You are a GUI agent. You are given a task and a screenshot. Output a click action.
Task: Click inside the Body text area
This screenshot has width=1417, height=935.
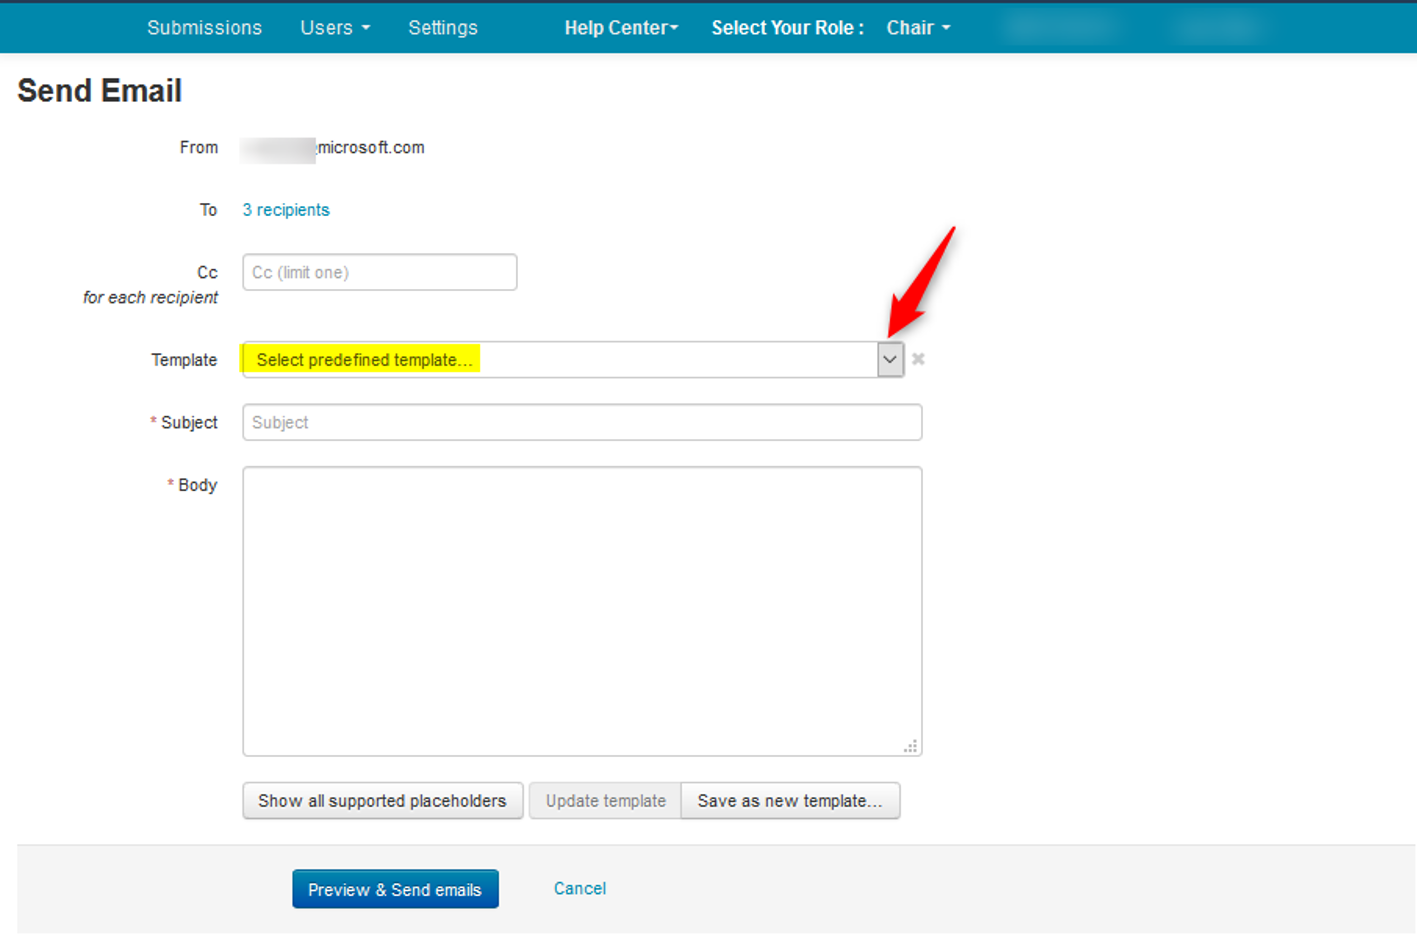click(582, 611)
